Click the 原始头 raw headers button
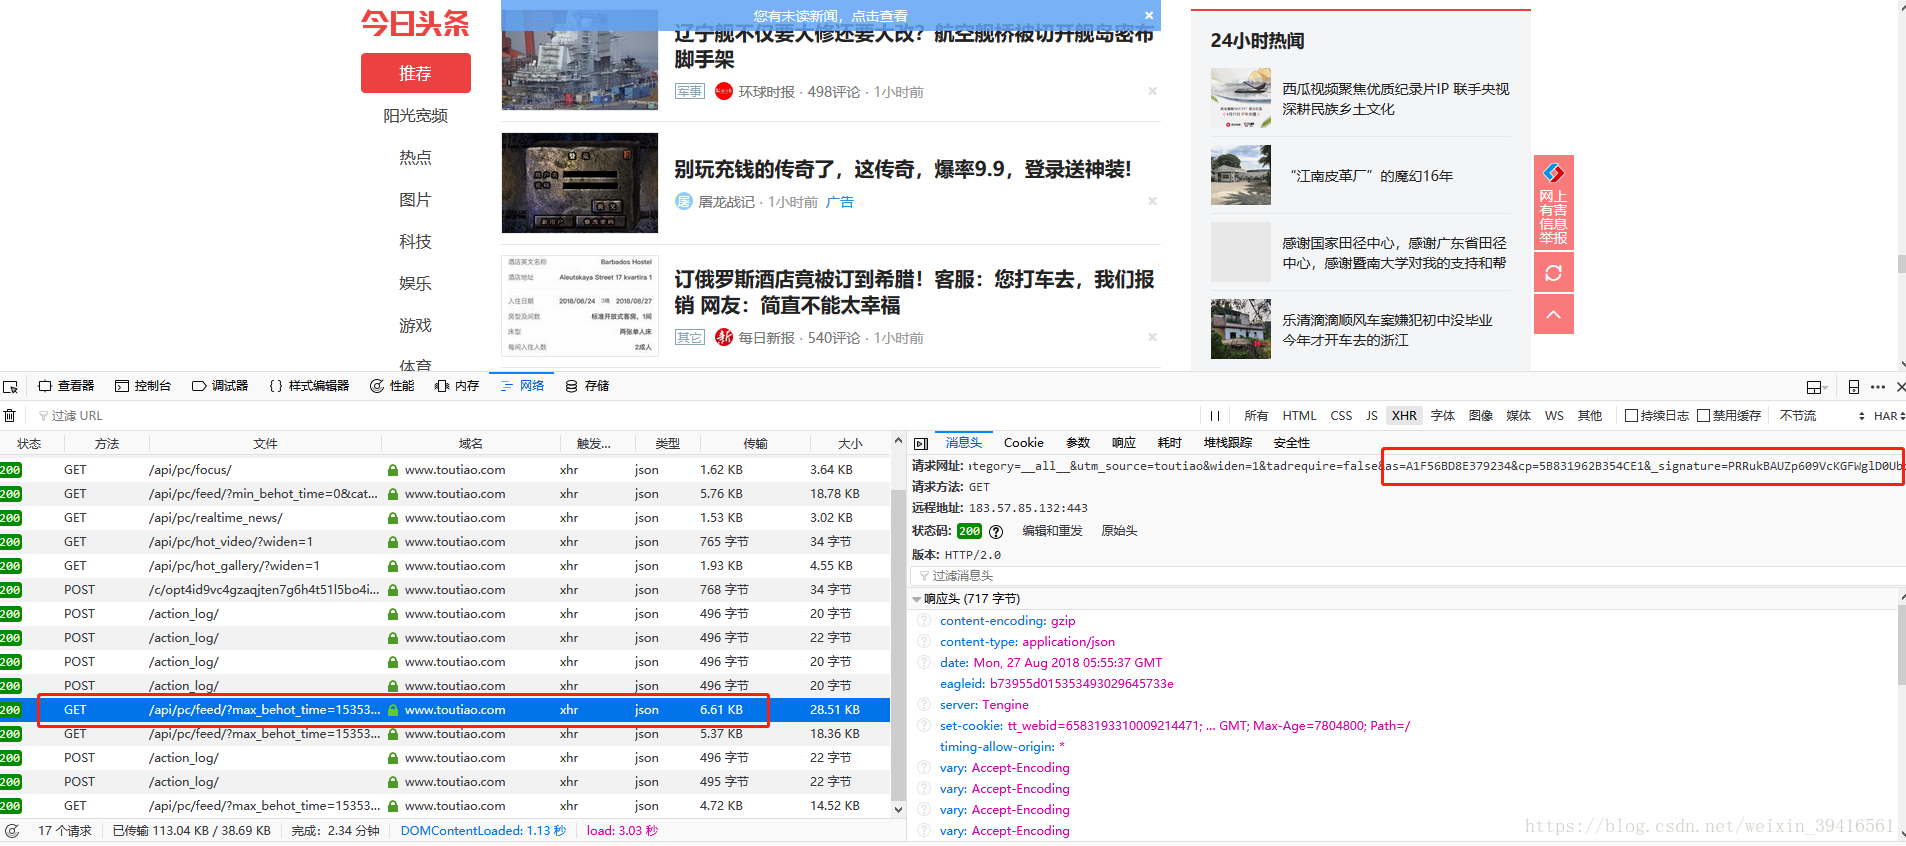 pos(1119,531)
